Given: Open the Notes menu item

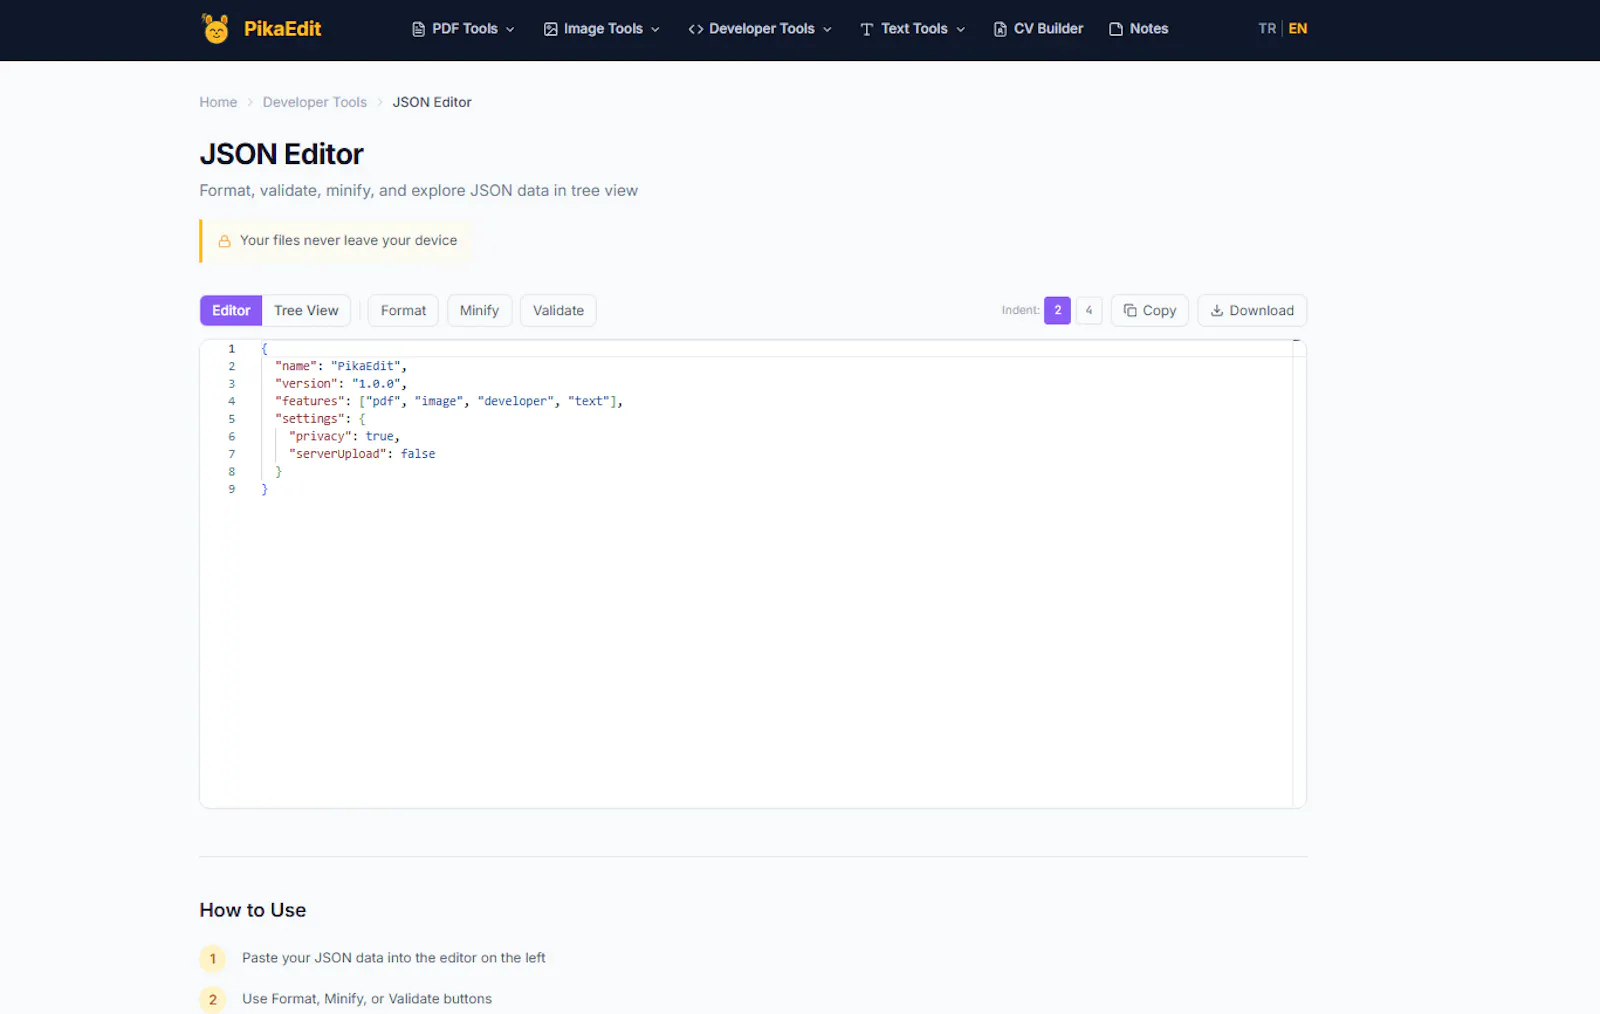Looking at the screenshot, I should pyautogui.click(x=1139, y=29).
